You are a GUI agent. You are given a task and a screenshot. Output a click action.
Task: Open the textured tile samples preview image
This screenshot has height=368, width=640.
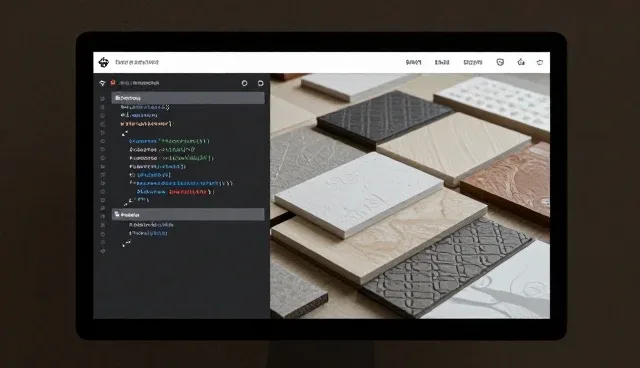click(410, 196)
